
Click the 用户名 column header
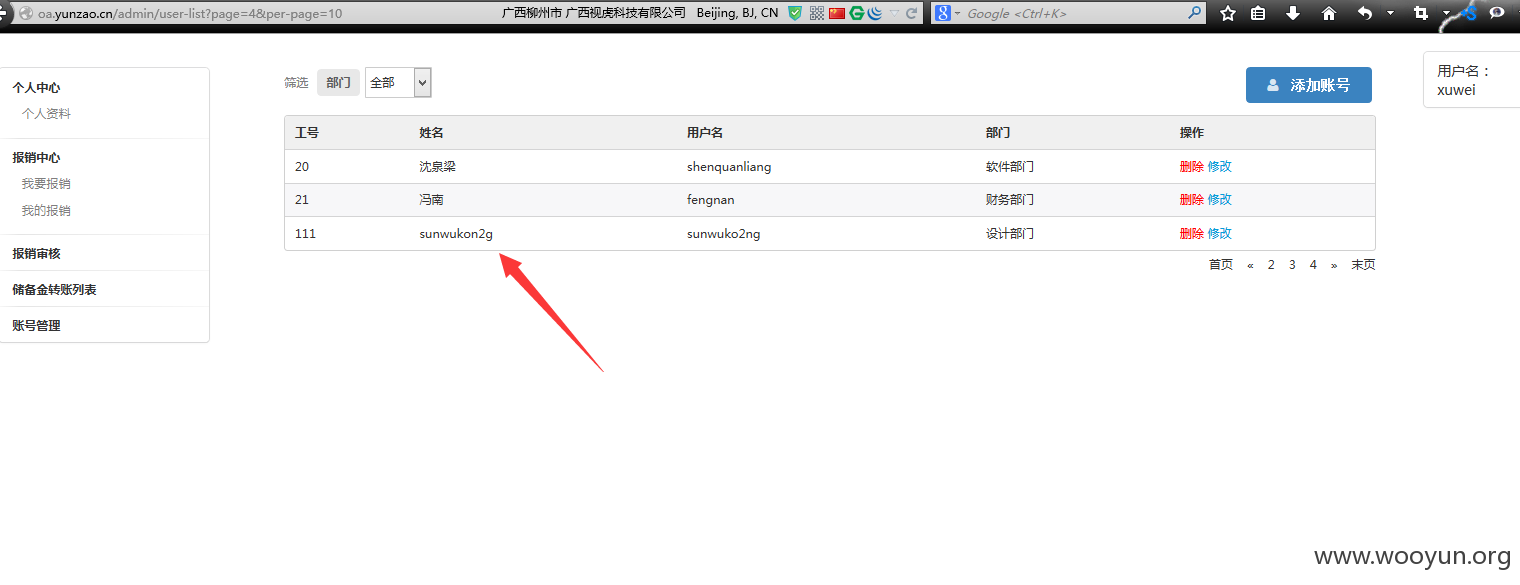(705, 133)
